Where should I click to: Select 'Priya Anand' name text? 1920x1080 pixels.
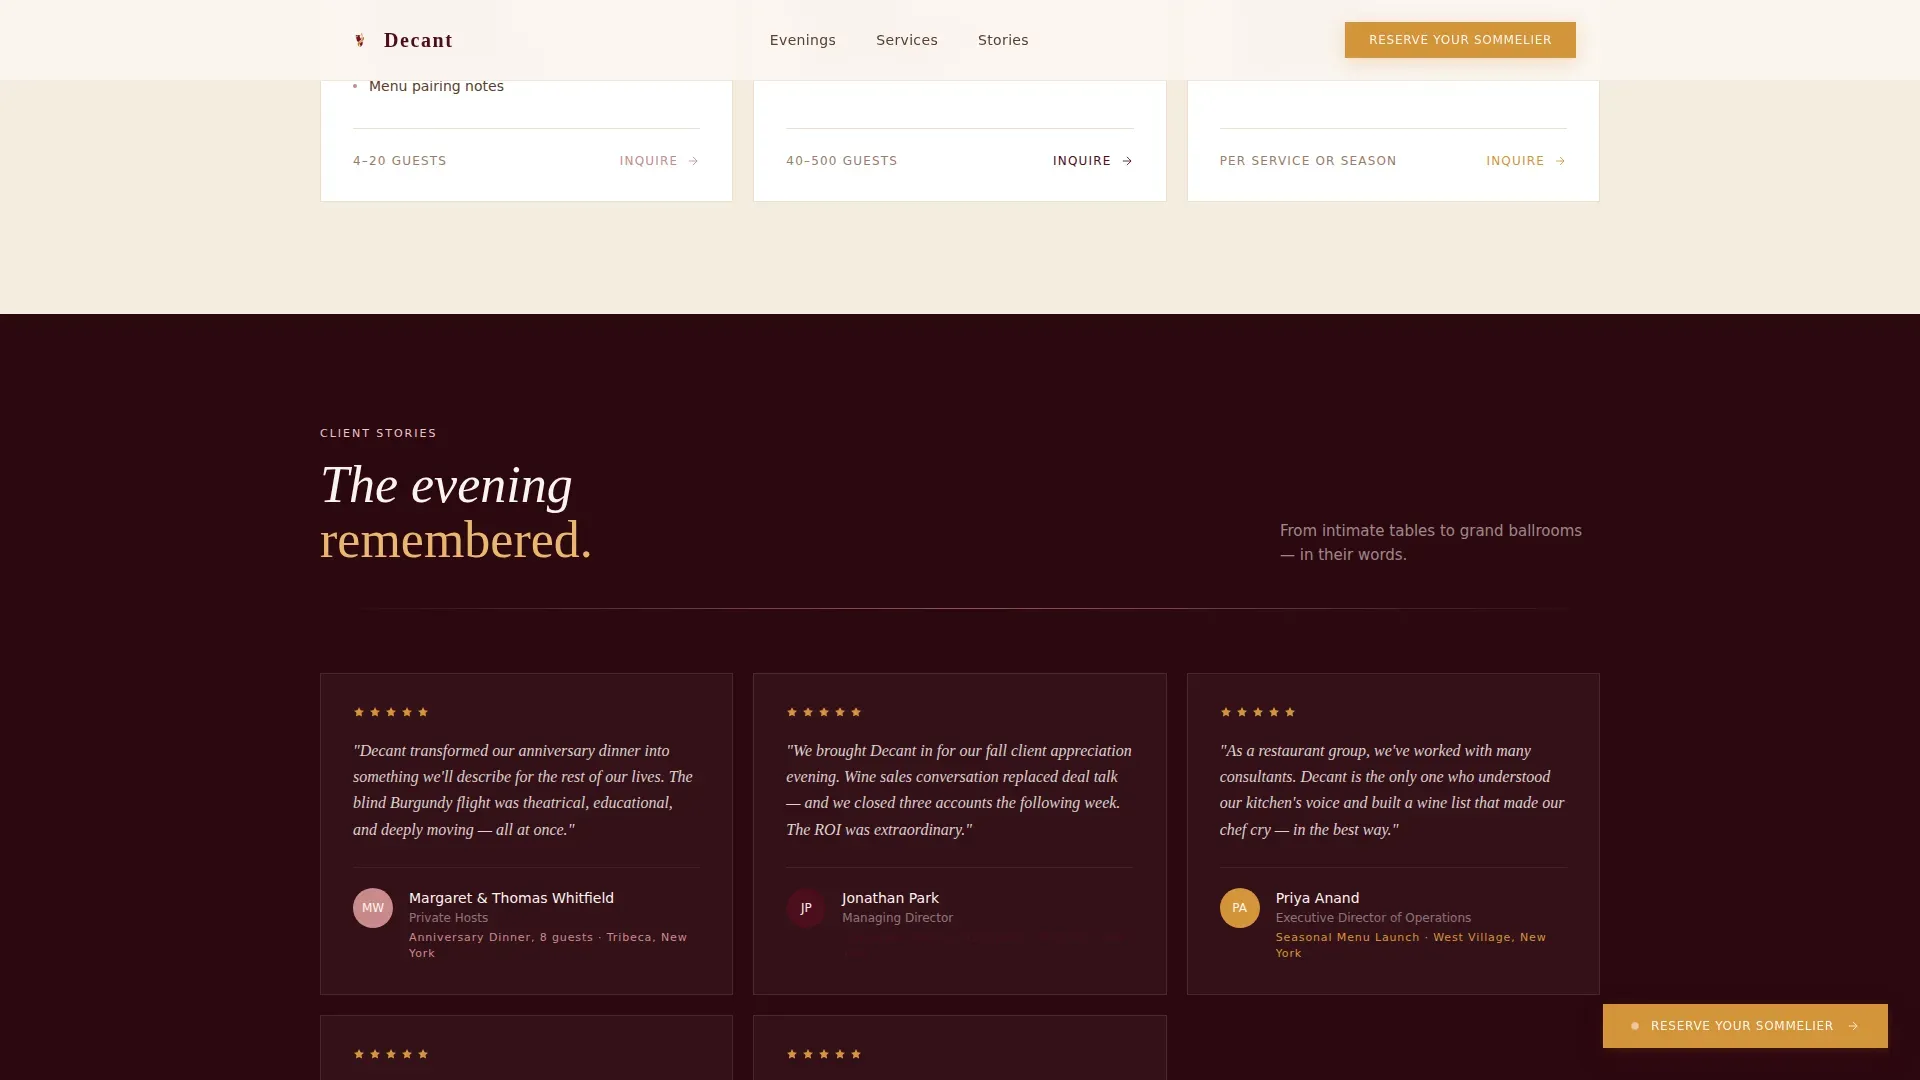(1317, 898)
